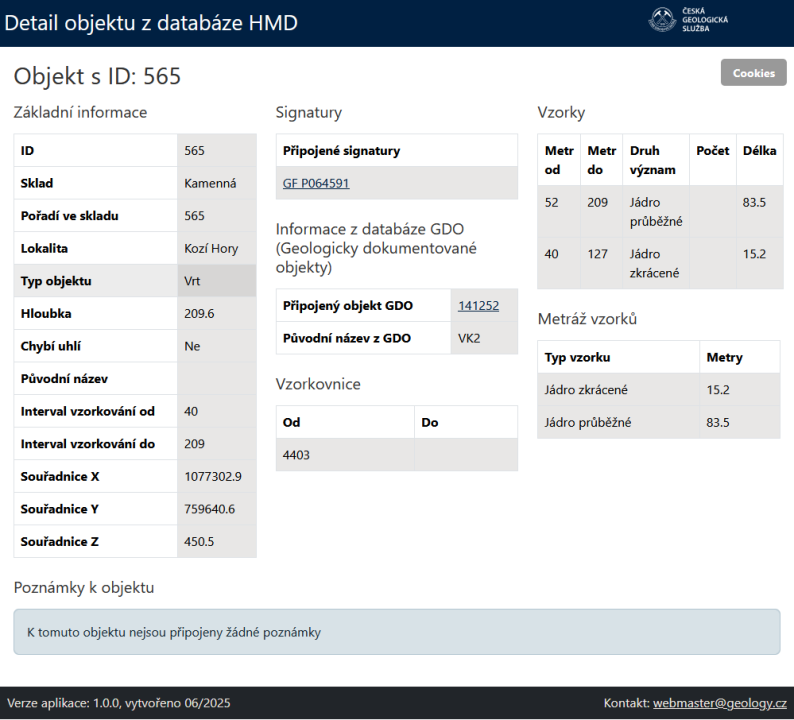The width and height of the screenshot is (794, 720).
Task: Email webmaster@geology.cz contact link
Action: 719,703
